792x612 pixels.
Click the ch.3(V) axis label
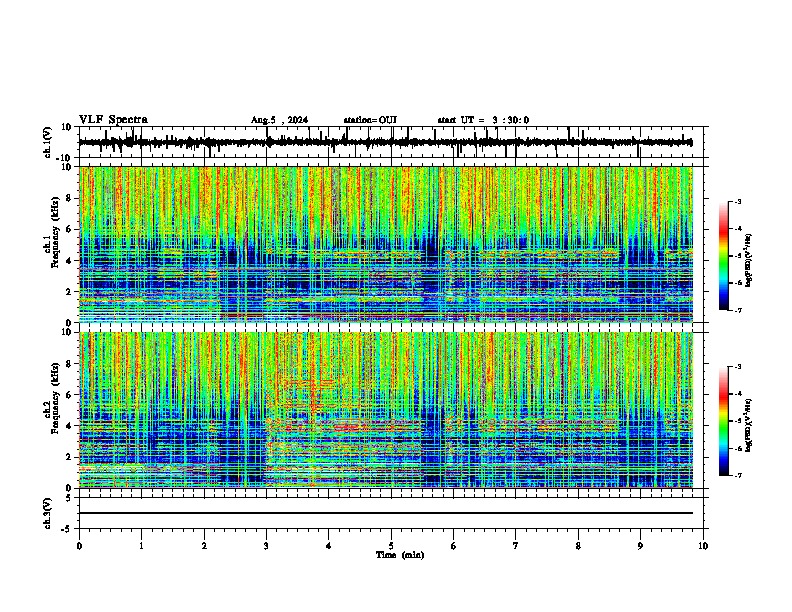(x=48, y=513)
